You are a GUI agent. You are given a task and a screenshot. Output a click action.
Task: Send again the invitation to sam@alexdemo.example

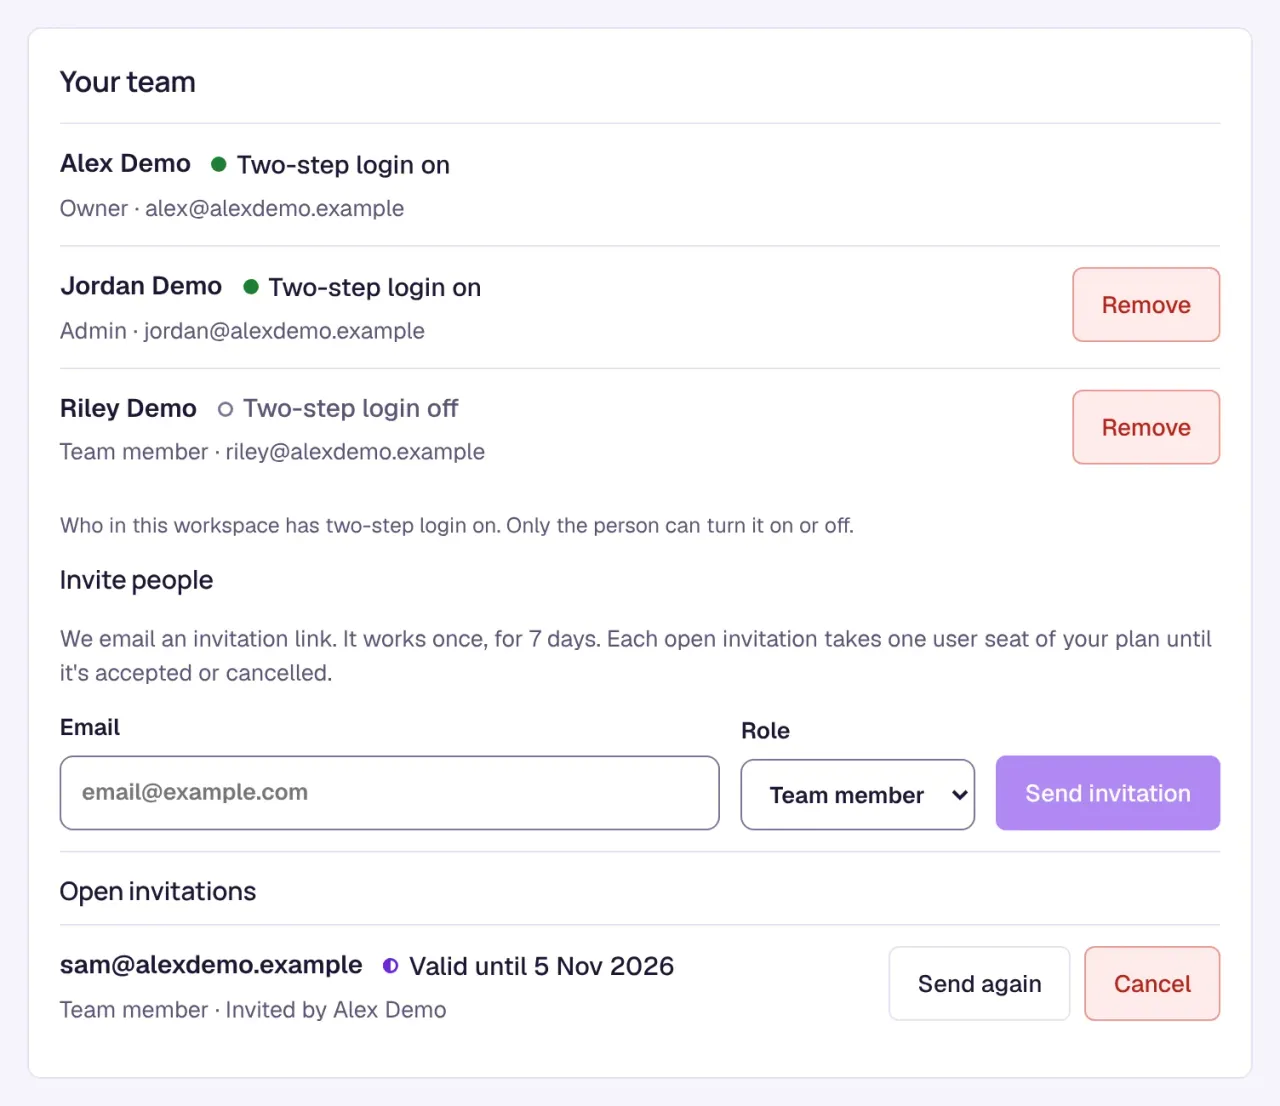[x=979, y=984]
